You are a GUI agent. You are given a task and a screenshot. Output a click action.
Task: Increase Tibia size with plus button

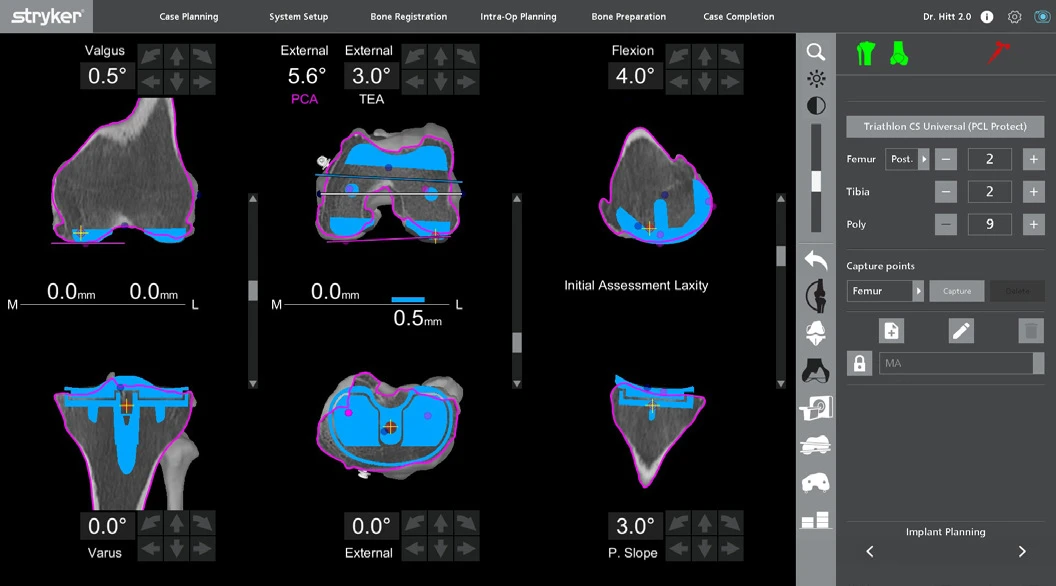(x=1033, y=191)
